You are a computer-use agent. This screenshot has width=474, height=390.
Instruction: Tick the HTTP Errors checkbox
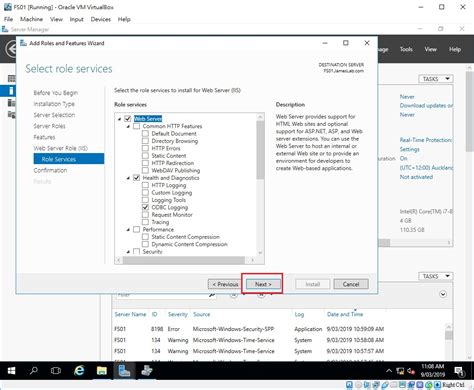pyautogui.click(x=145, y=148)
